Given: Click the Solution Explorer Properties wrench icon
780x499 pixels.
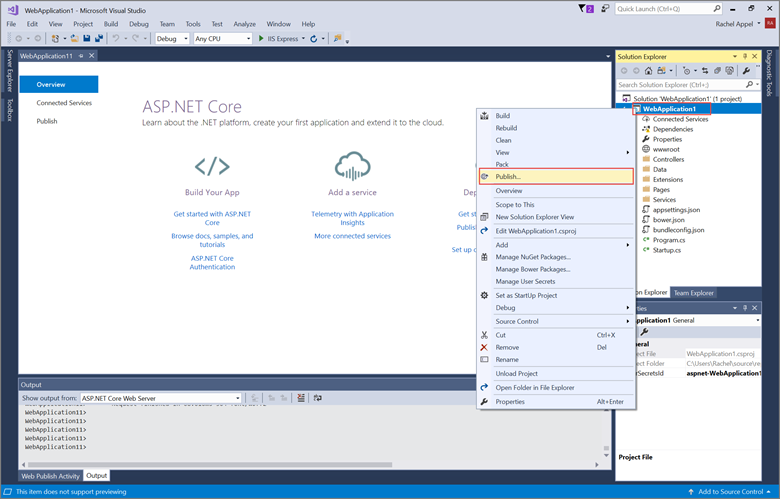Looking at the screenshot, I should point(746,71).
